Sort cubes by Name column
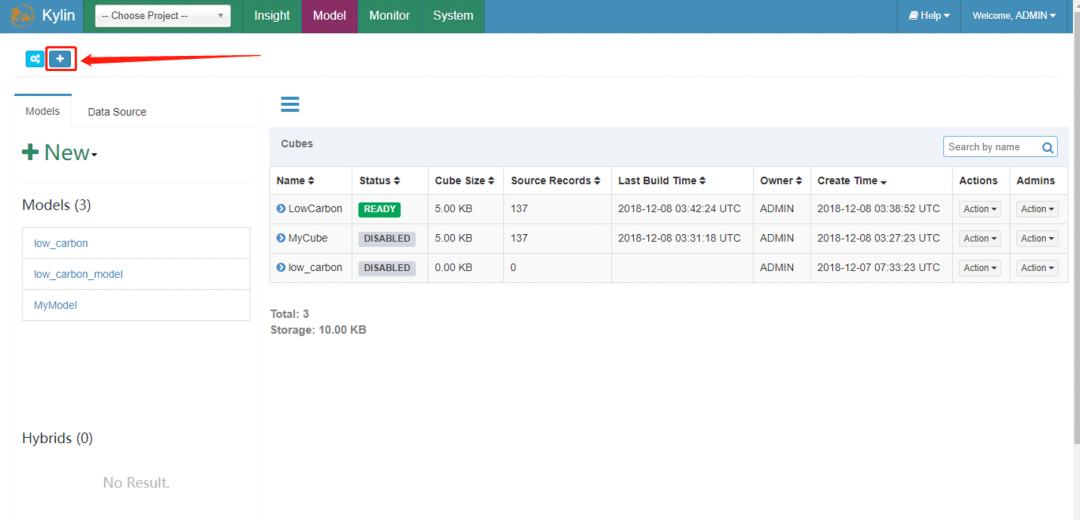 click(x=295, y=180)
